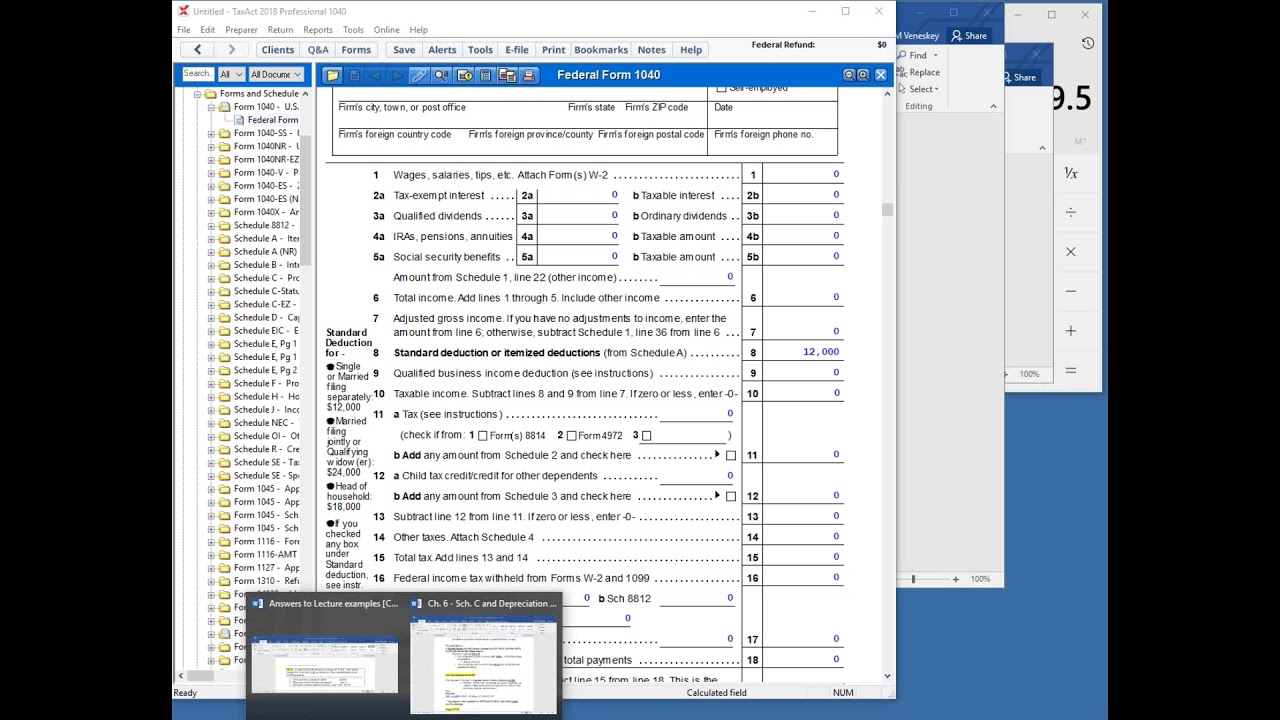Click the forms tree scroll-up arrow
1280x720 pixels.
(305, 94)
